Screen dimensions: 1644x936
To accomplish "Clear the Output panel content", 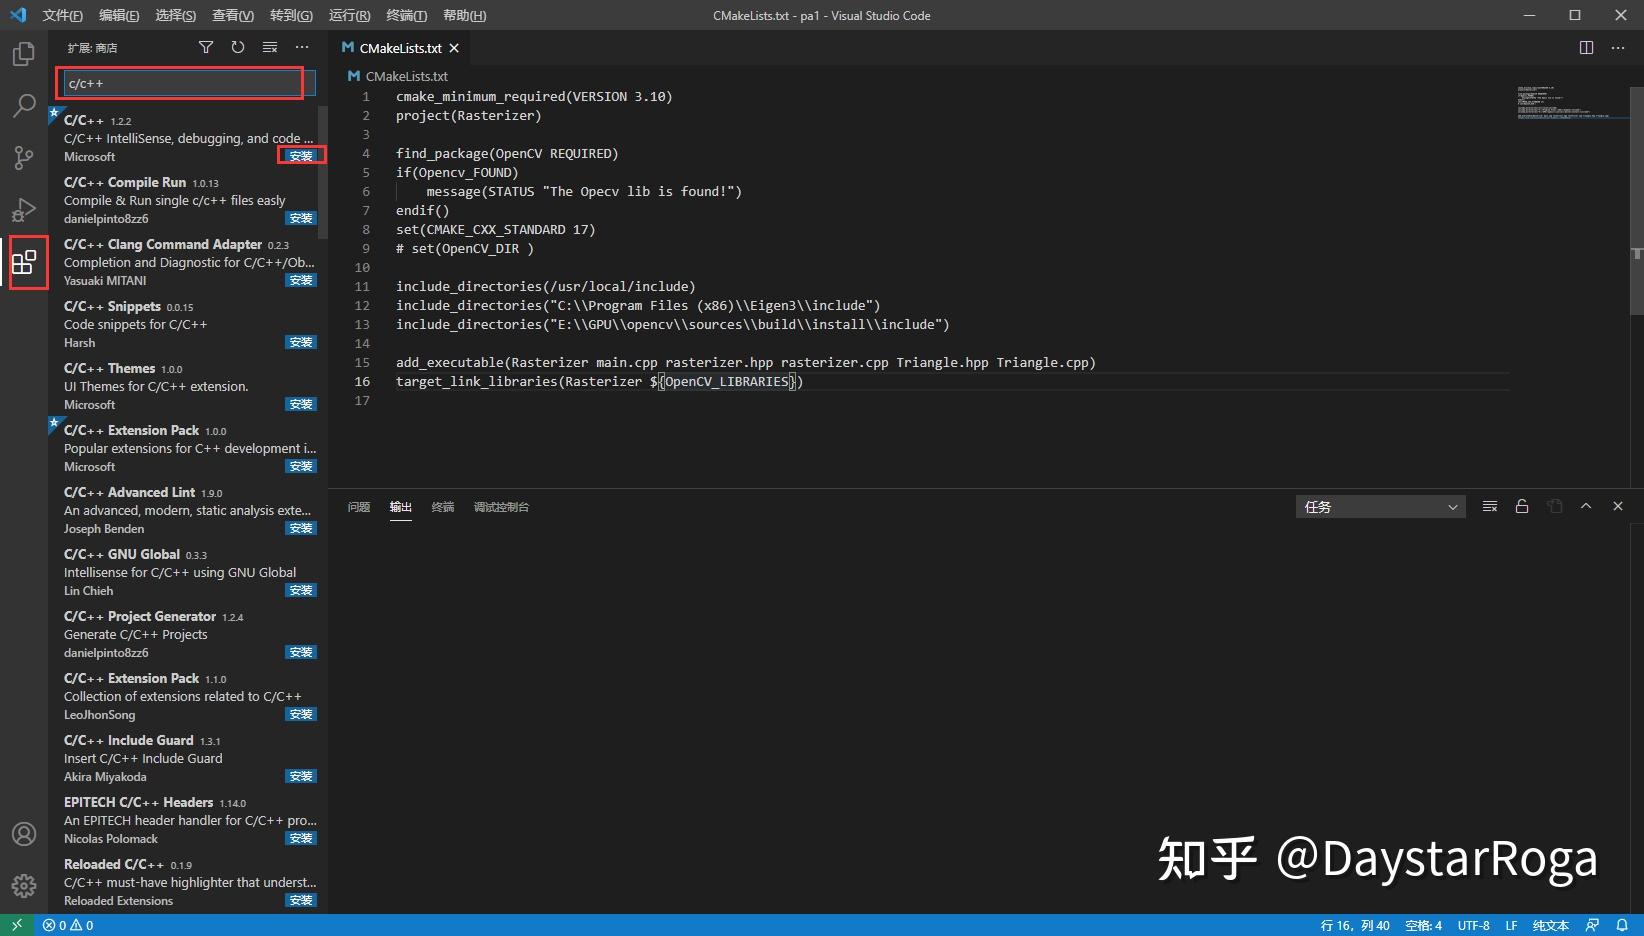I will [1489, 506].
